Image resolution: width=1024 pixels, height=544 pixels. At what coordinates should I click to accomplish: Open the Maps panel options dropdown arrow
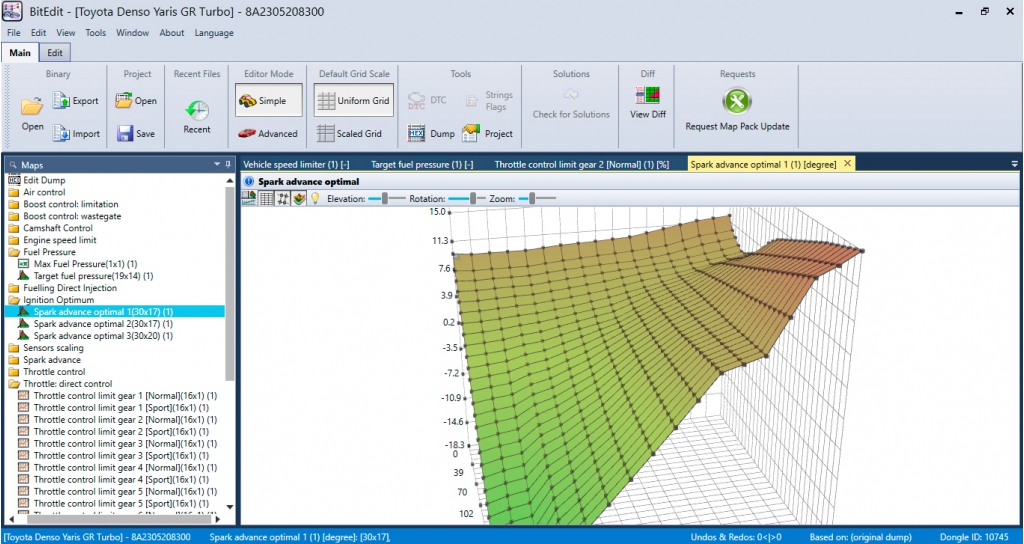(x=217, y=165)
